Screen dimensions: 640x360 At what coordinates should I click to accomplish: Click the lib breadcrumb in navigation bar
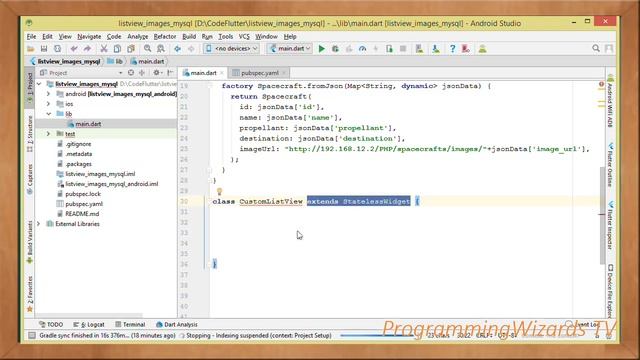click(x=115, y=61)
